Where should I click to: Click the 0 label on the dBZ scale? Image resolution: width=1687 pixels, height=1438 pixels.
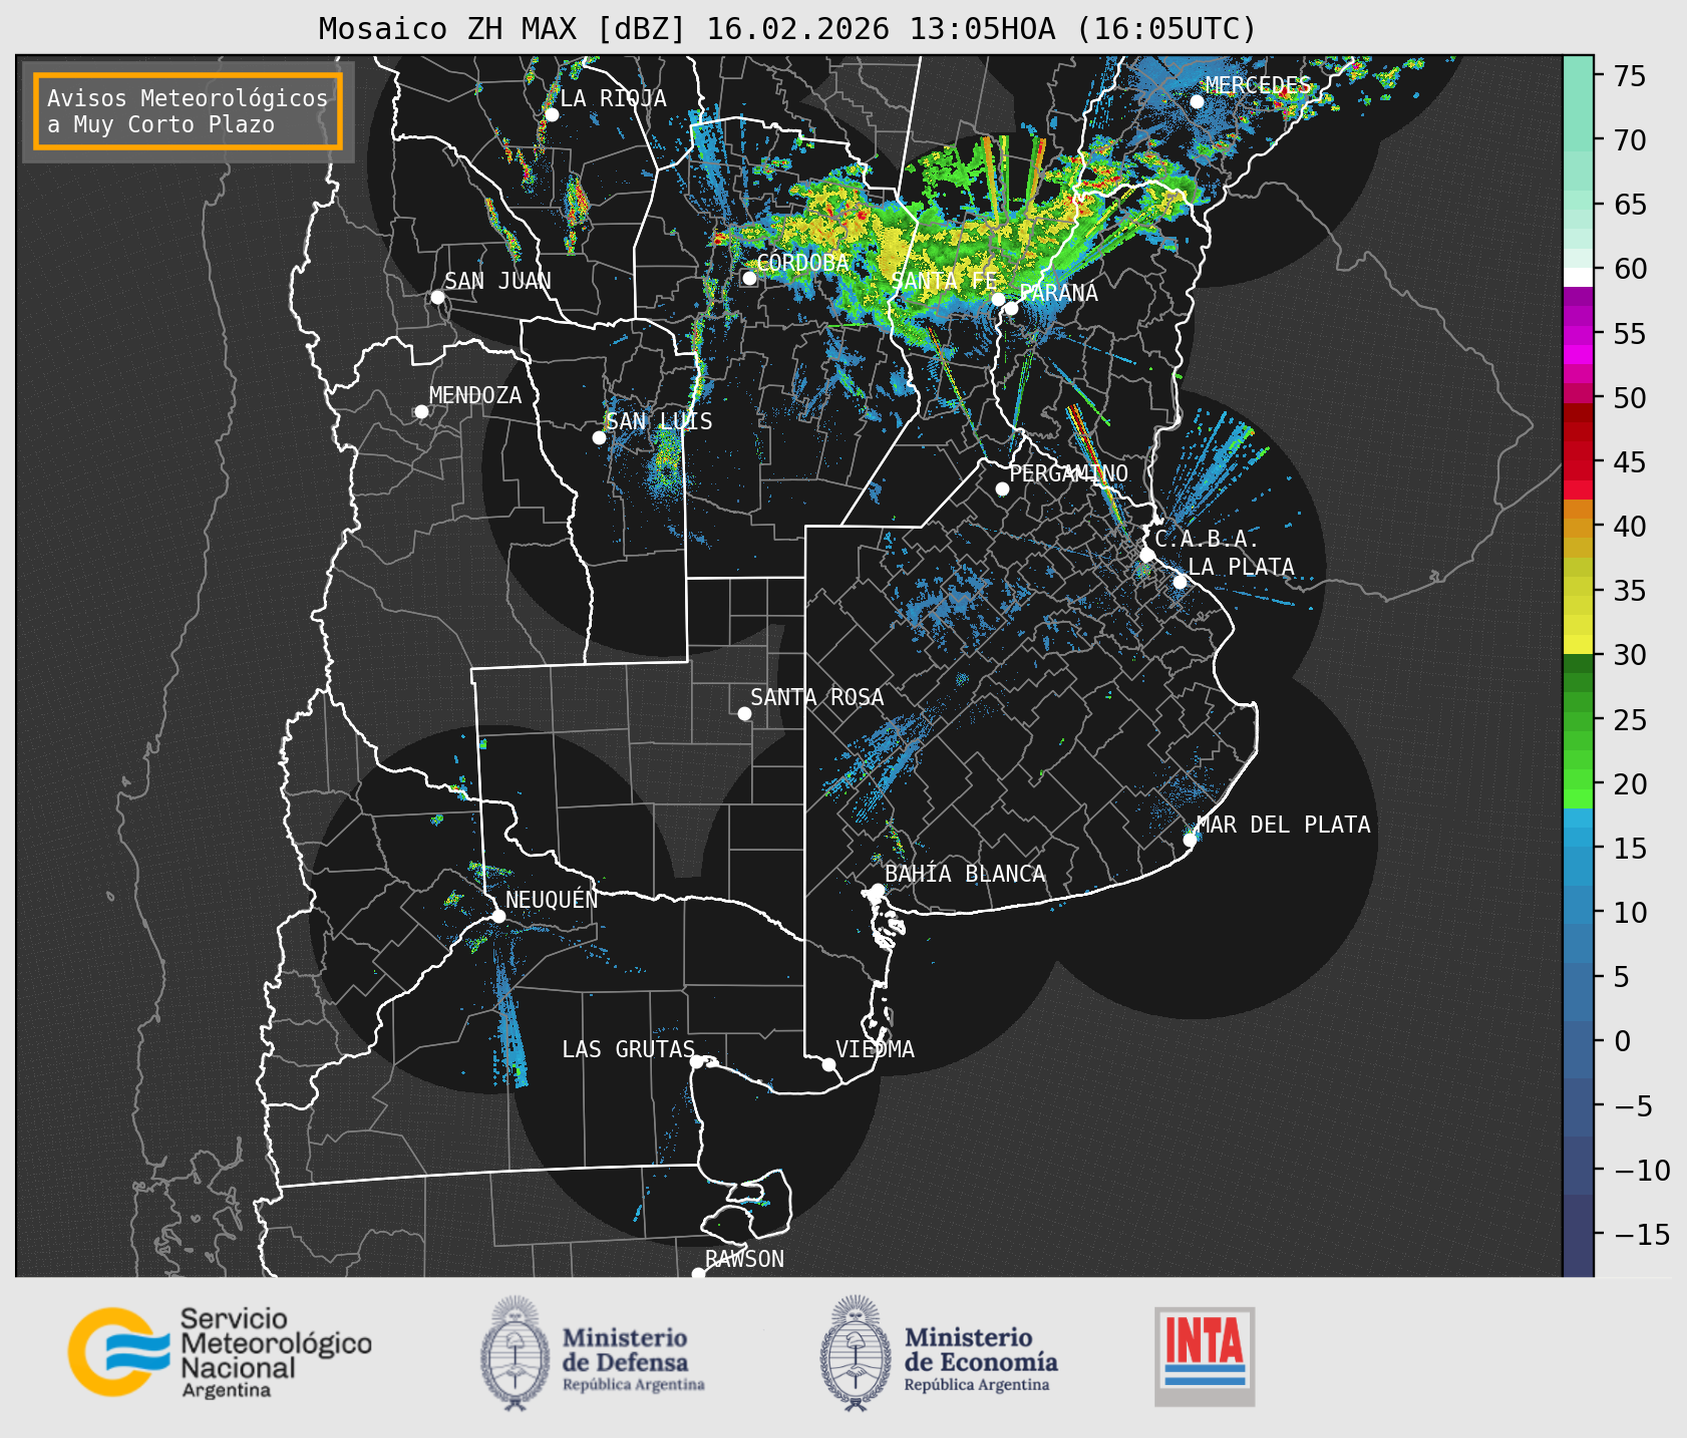[1622, 1041]
